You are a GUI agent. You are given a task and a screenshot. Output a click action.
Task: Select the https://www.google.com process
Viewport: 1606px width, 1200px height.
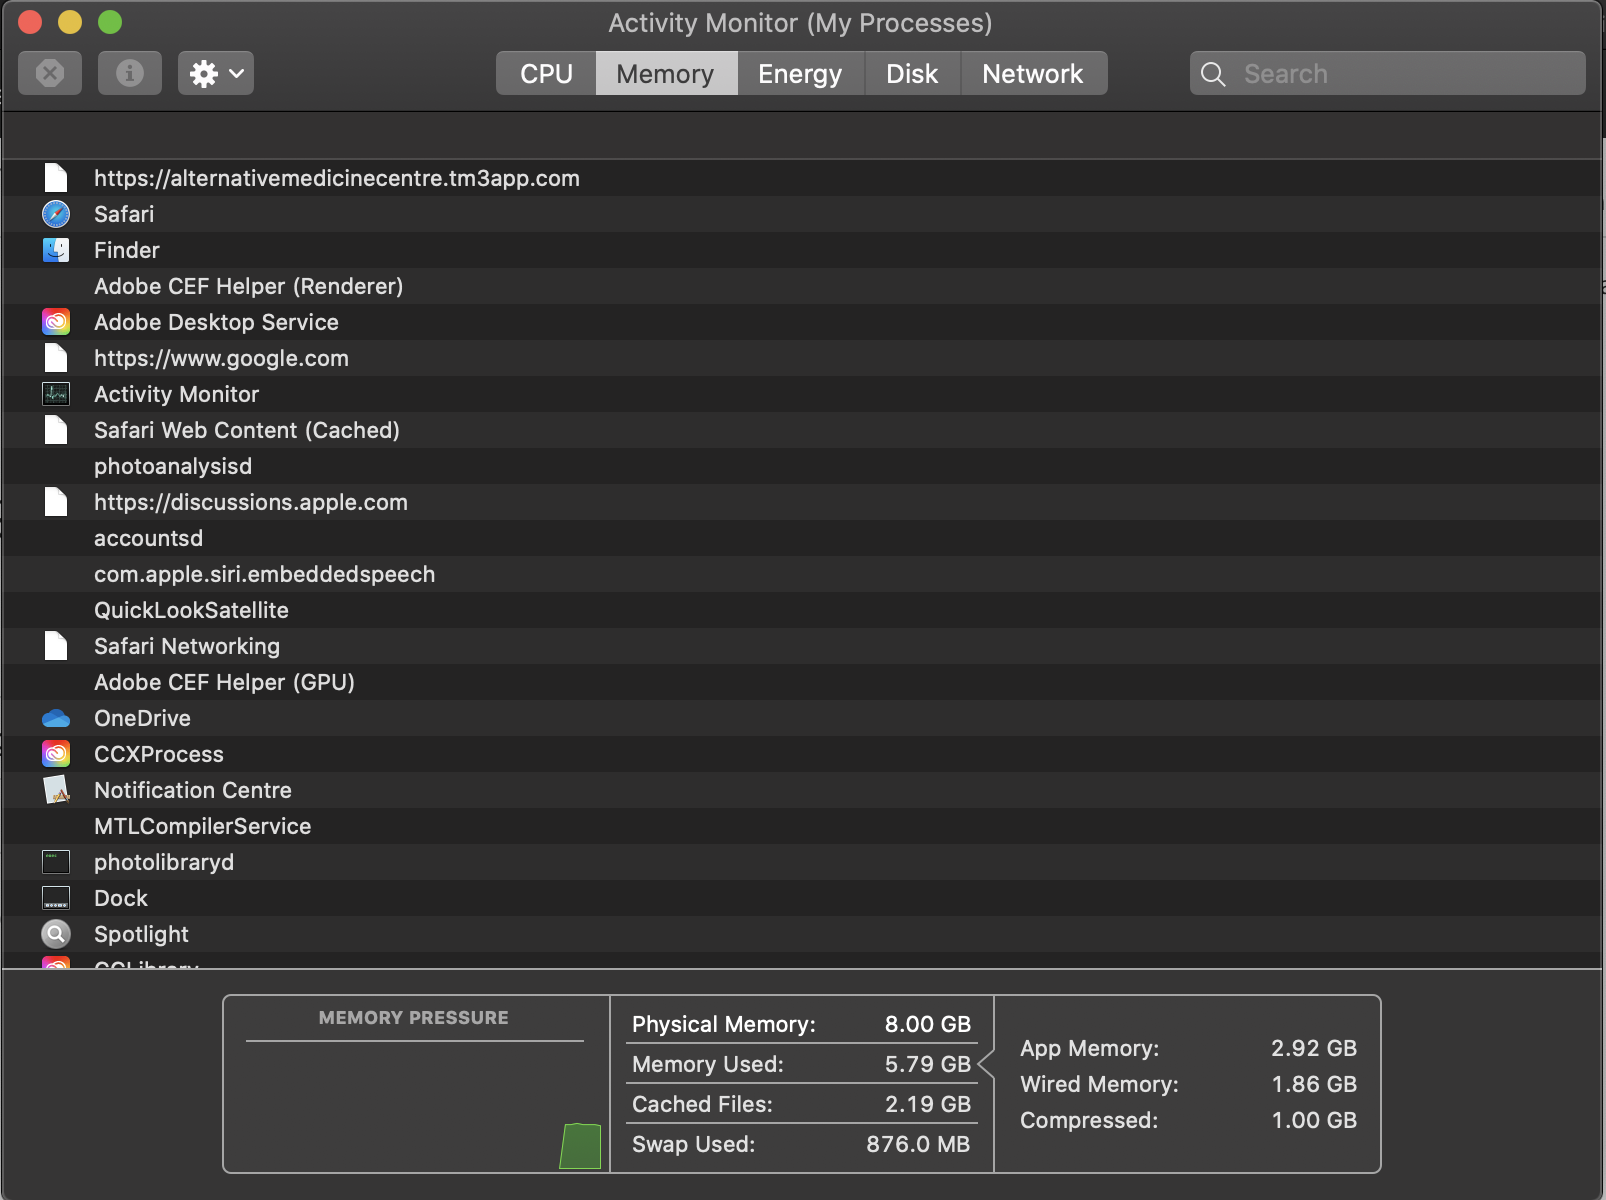point(222,358)
